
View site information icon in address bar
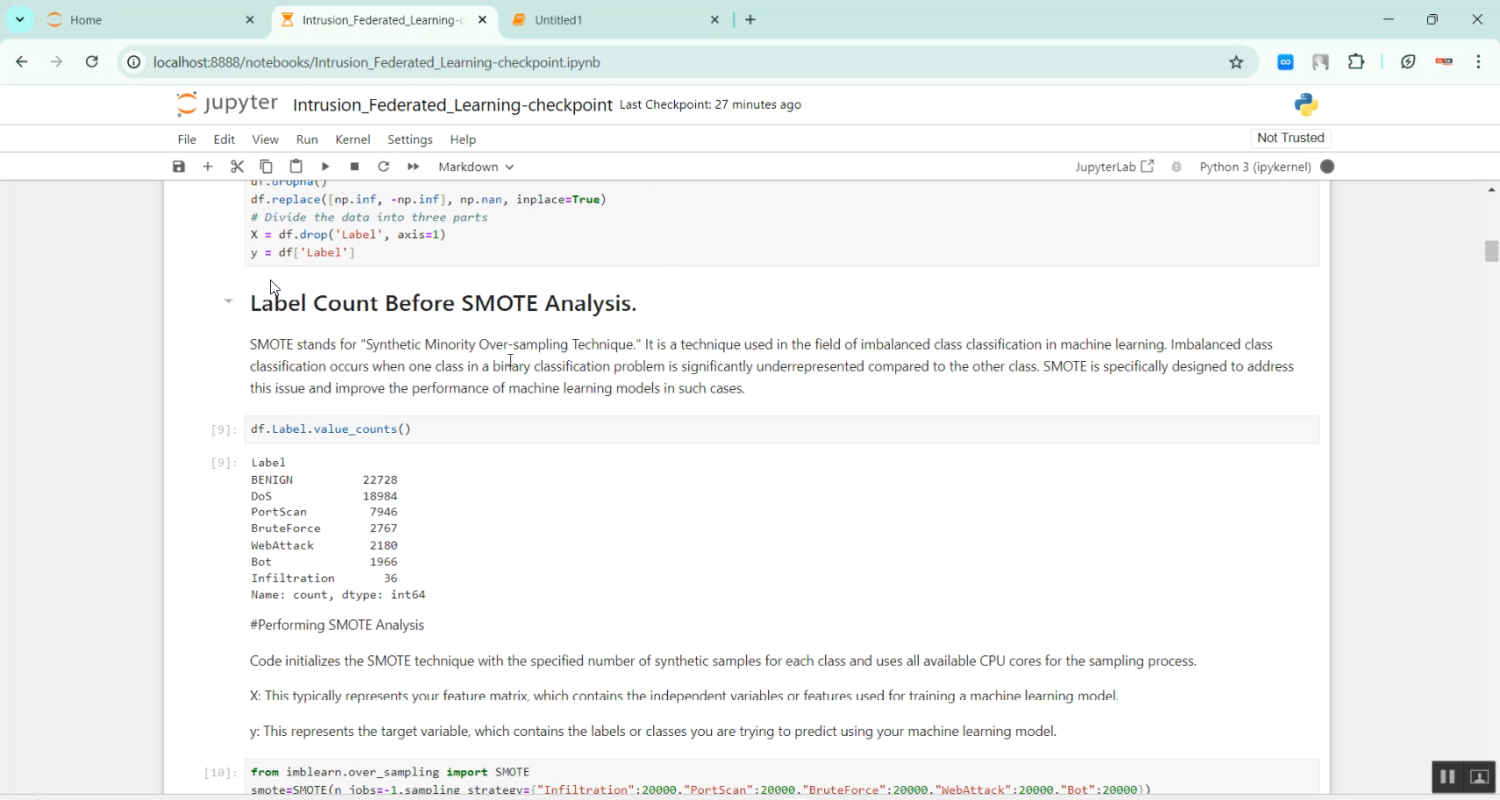pyautogui.click(x=134, y=62)
